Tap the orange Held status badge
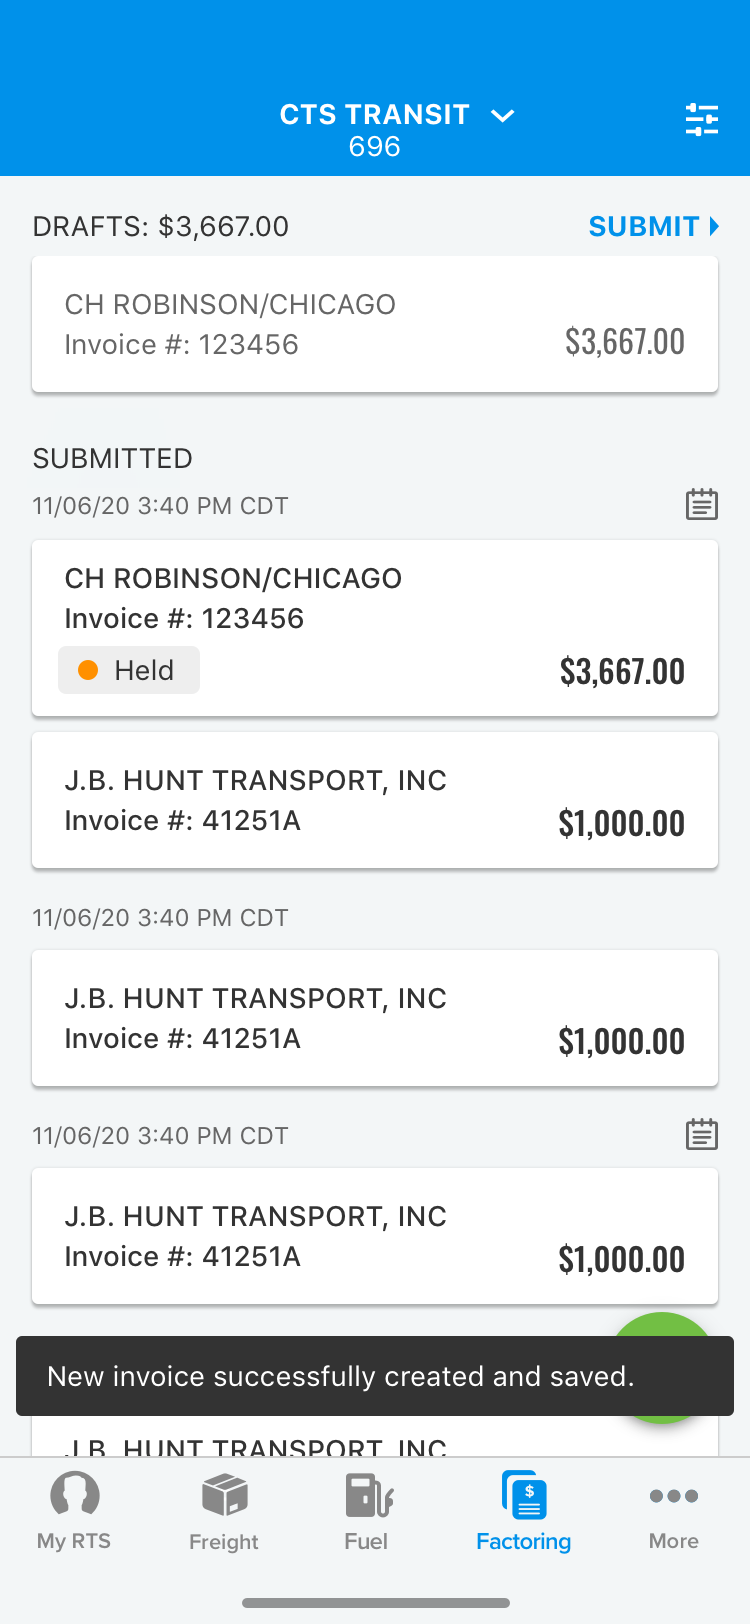 tap(129, 670)
